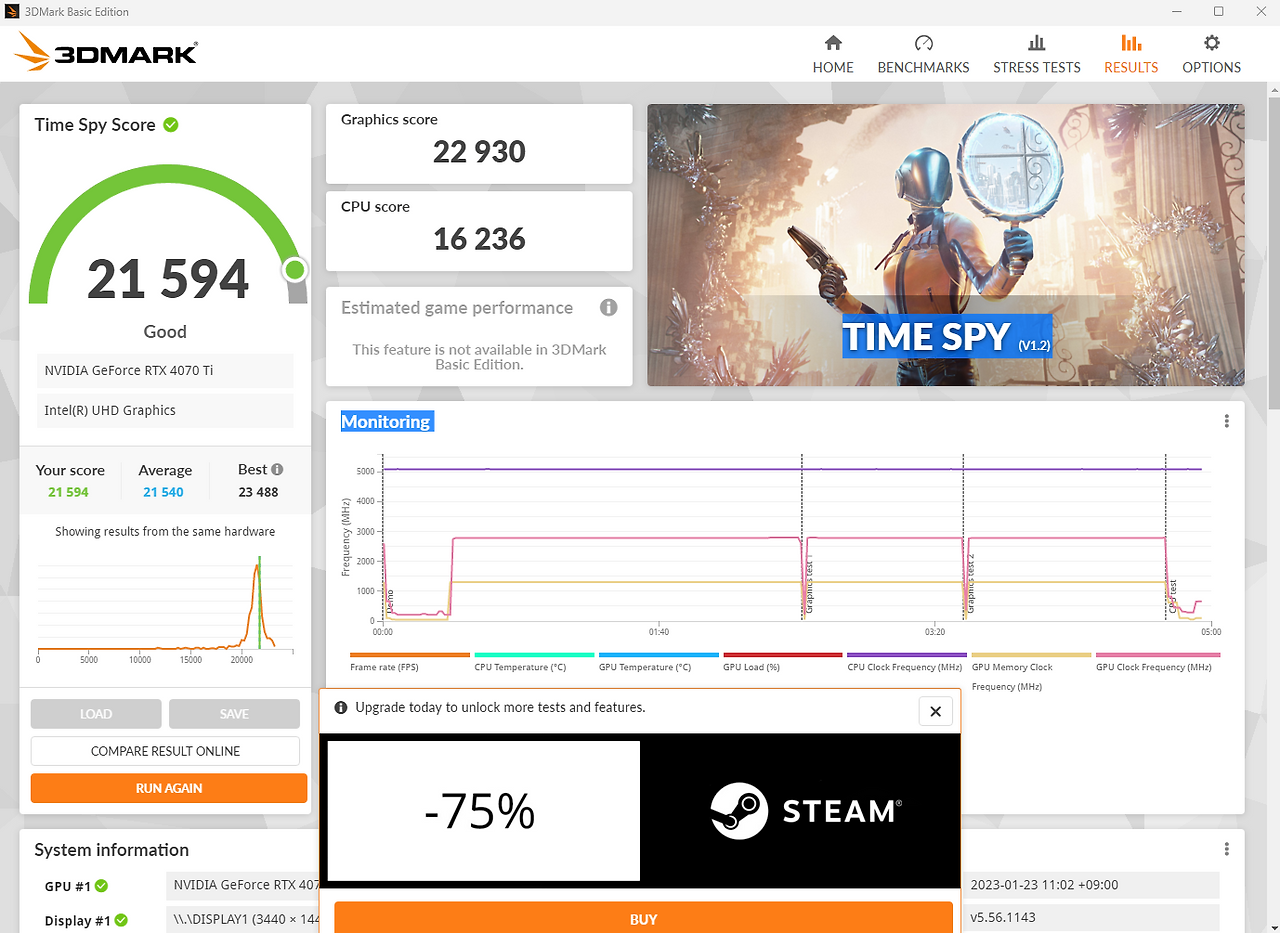The width and height of the screenshot is (1280, 933).
Task: Toggle the GPU Clock Frequency legend series
Action: pos(1158,662)
